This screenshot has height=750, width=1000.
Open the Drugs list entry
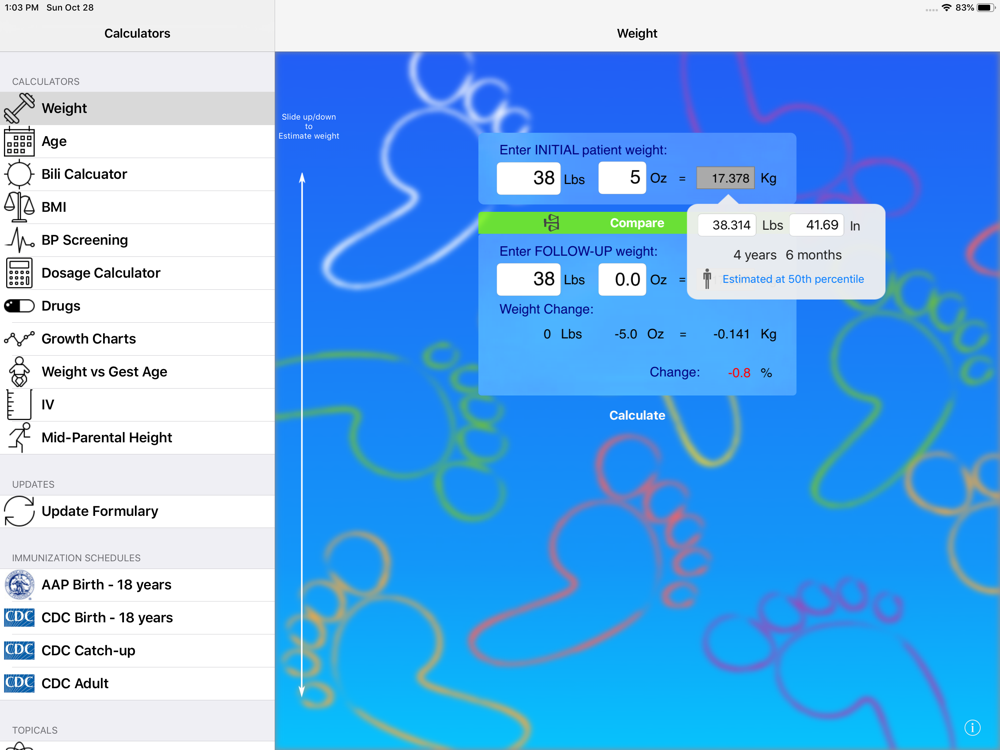coord(137,306)
